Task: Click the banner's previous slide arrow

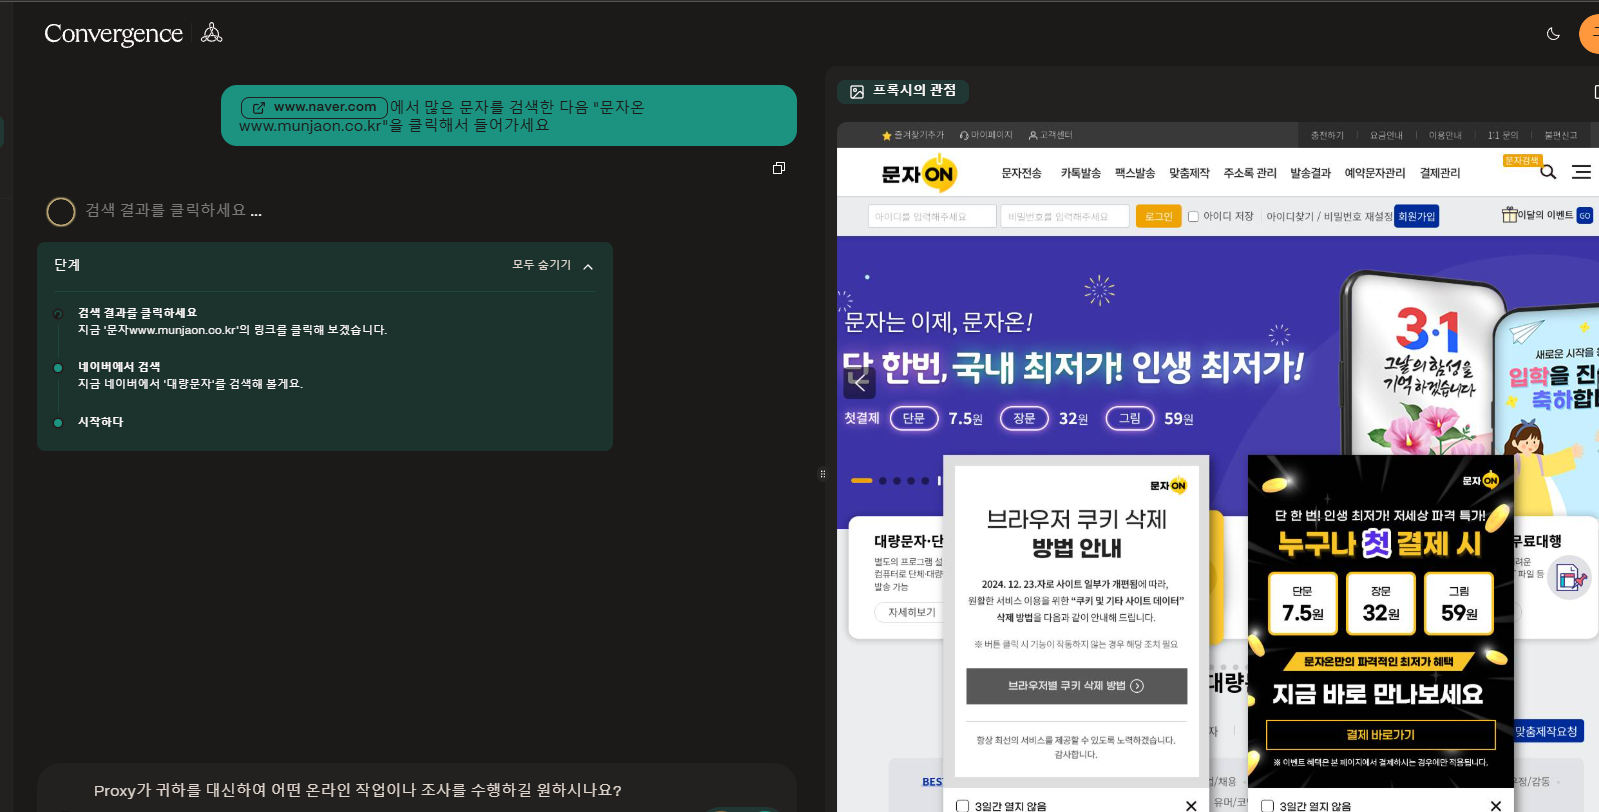Action: (x=860, y=382)
